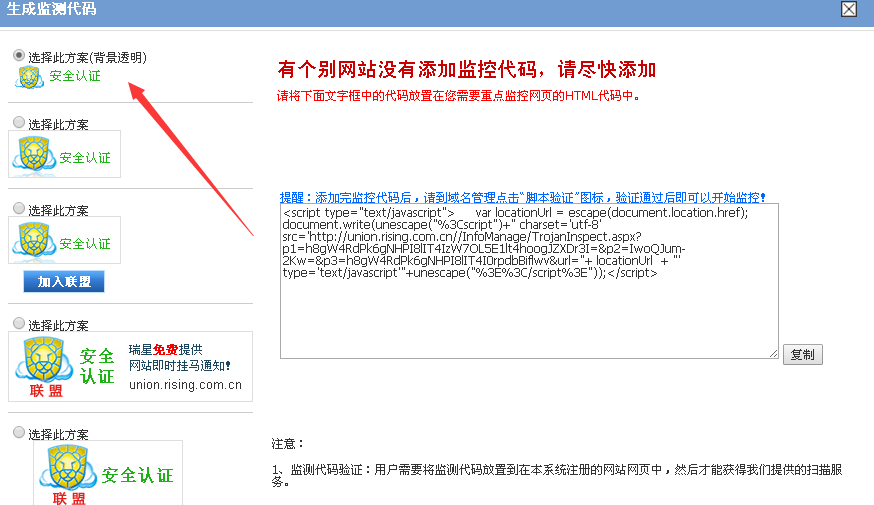Click the large 安全认证 联盟 badge at bottom

click(x=108, y=473)
